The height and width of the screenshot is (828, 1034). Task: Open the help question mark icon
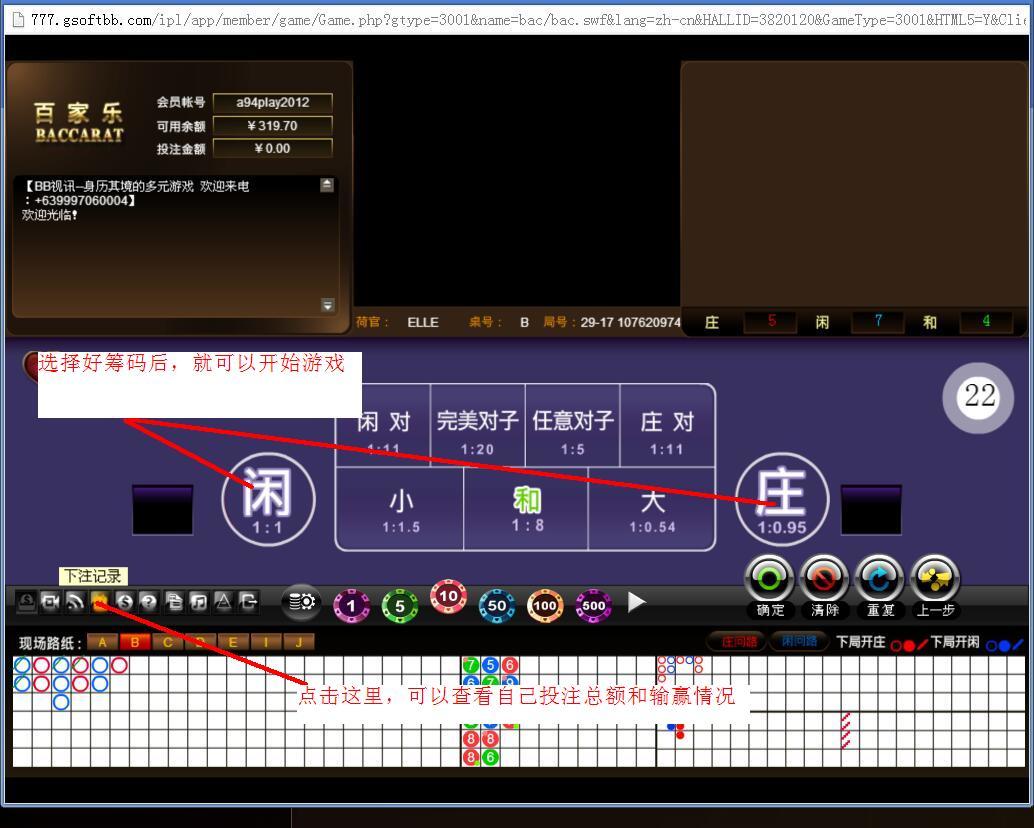pos(149,601)
